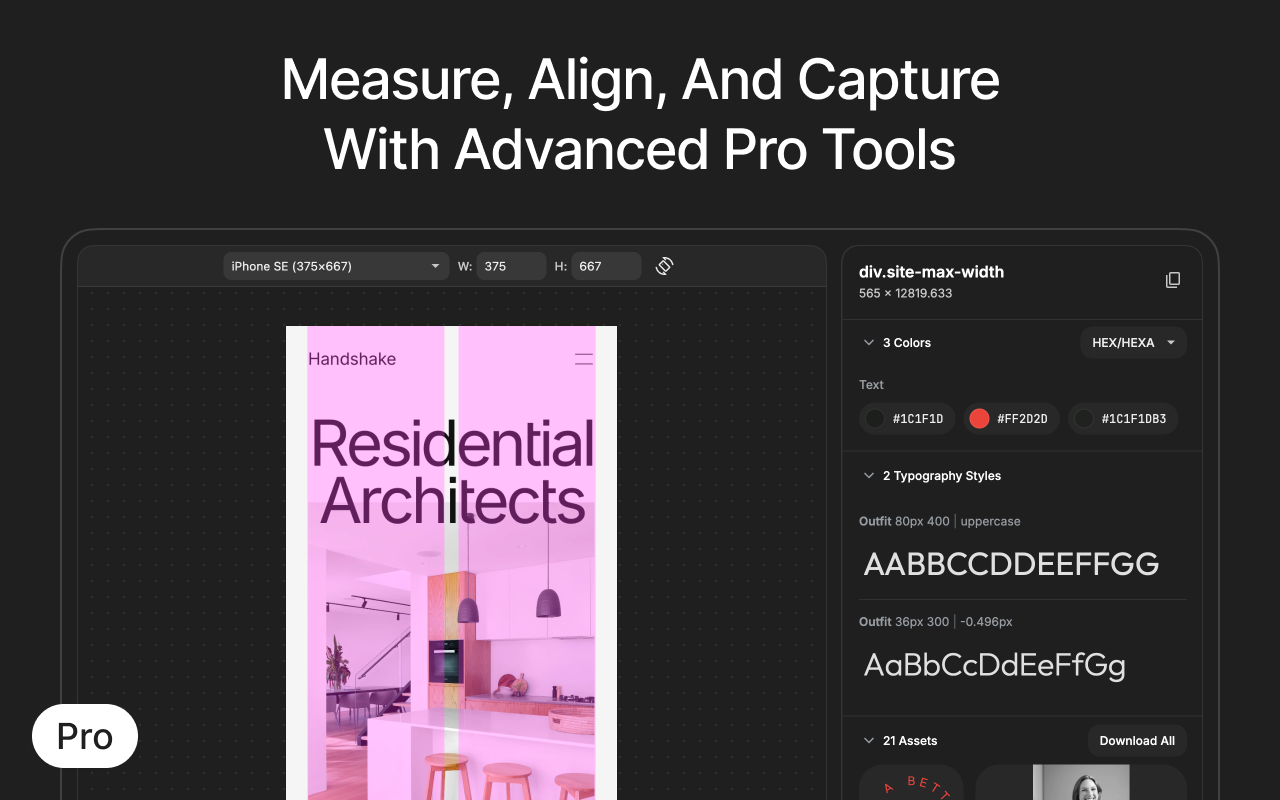The image size is (1280, 800).
Task: Open the circular red text asset thumbnail
Action: tap(911, 784)
